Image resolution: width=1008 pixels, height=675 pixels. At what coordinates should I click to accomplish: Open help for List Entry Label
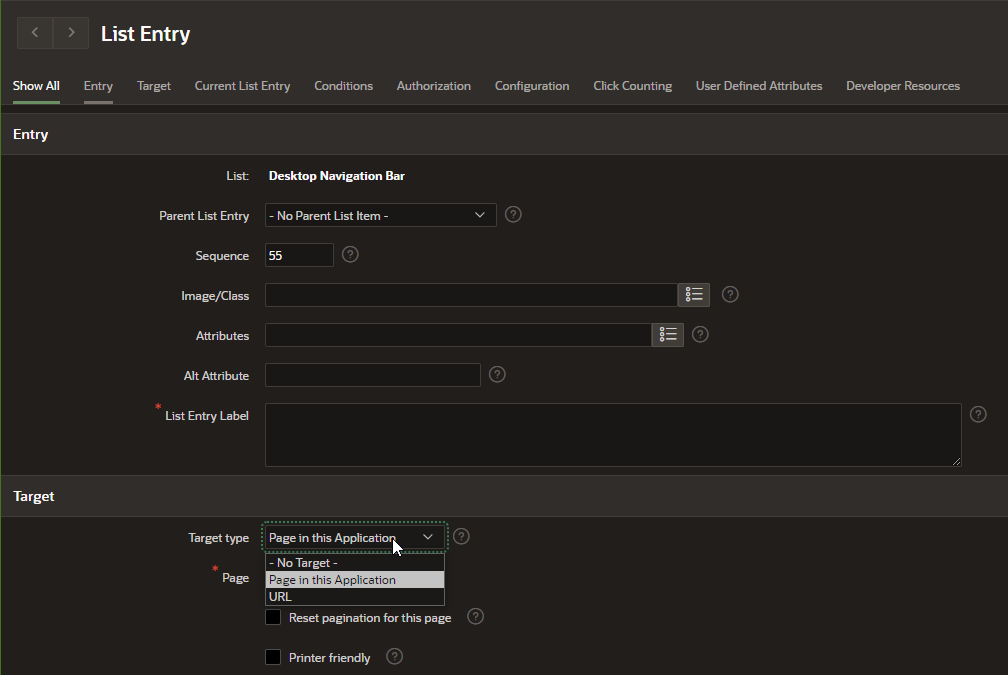(x=978, y=414)
